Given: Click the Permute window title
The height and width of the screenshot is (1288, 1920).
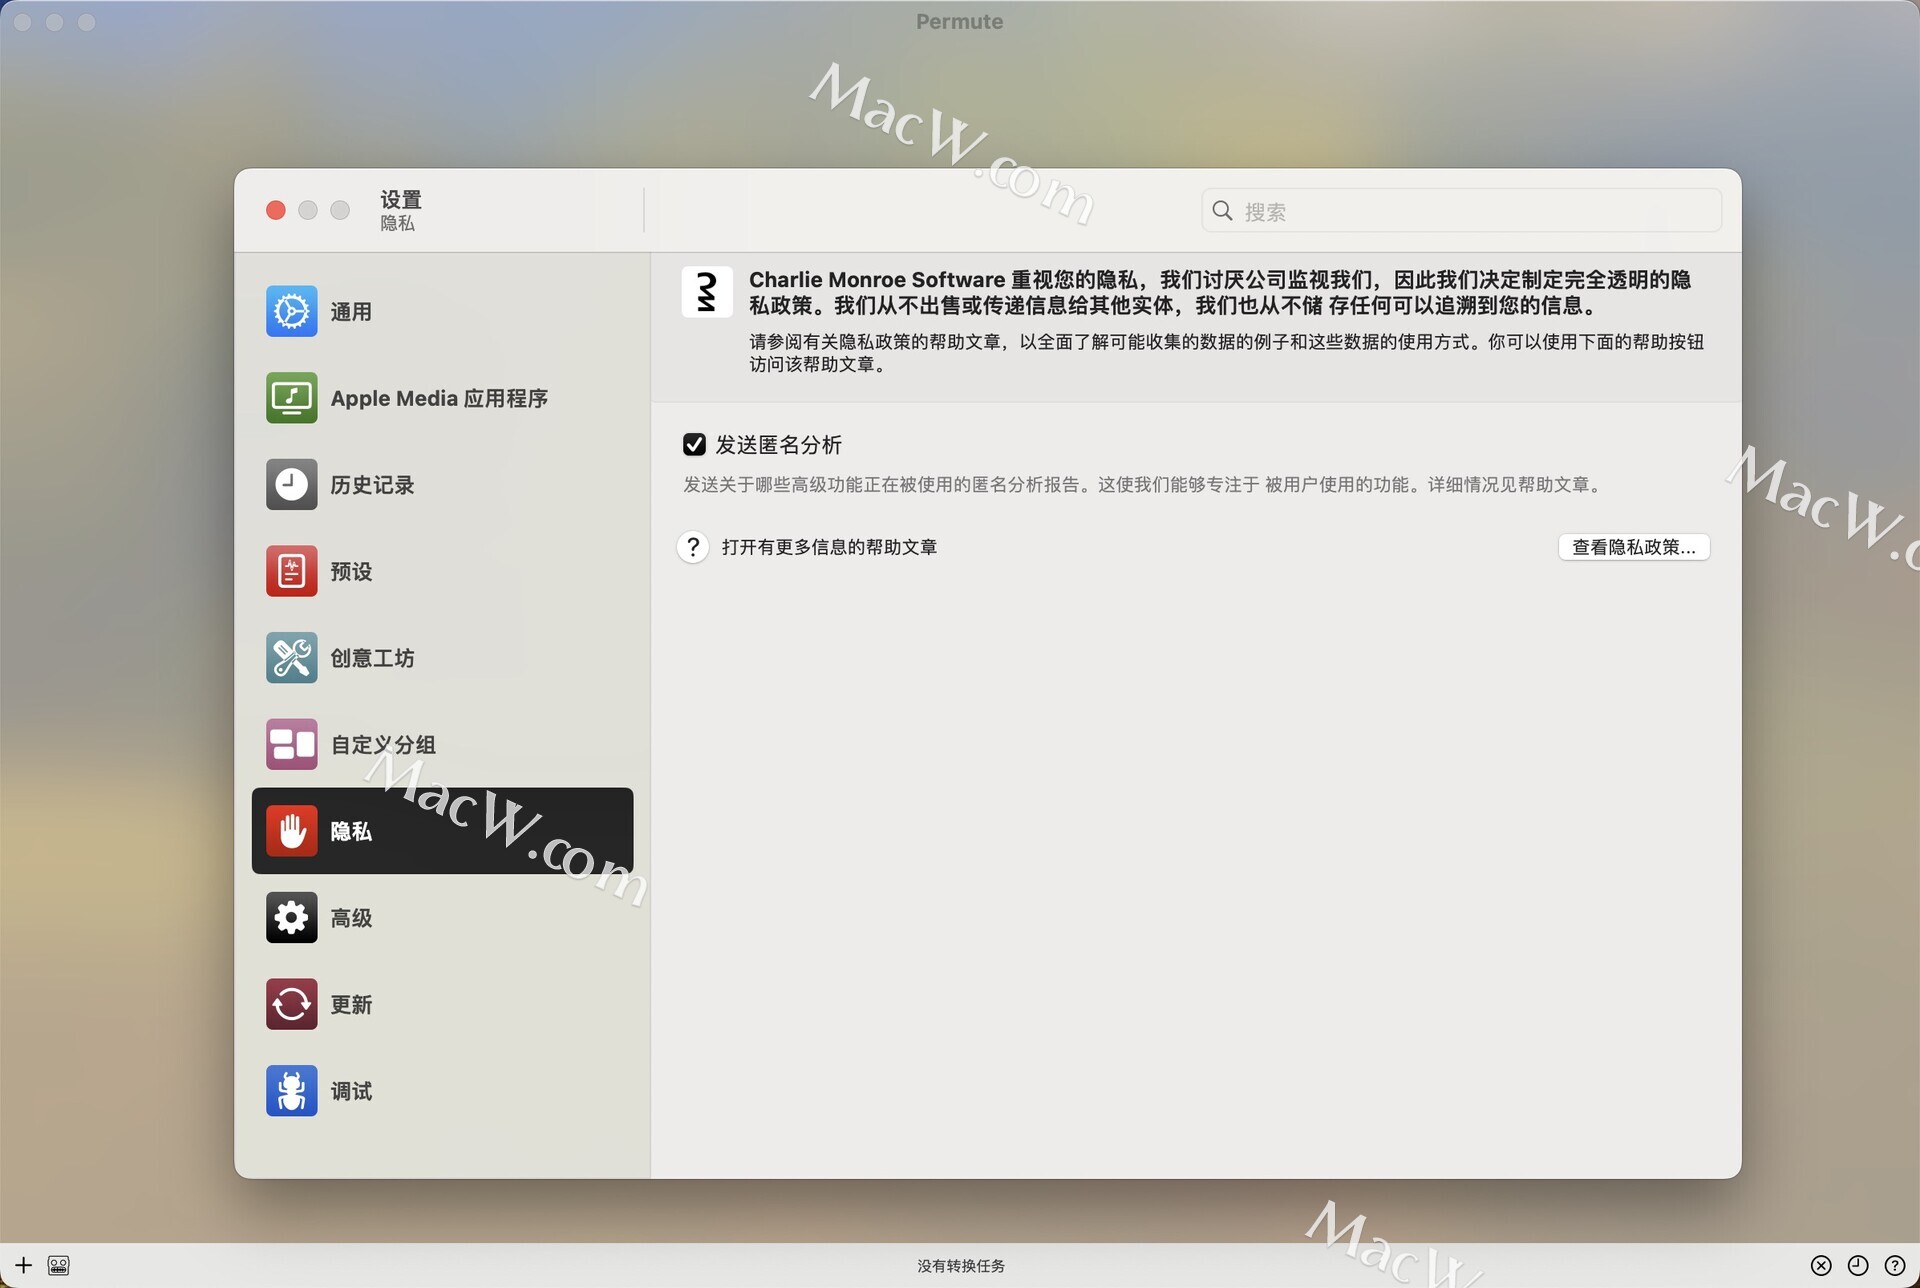Looking at the screenshot, I should (960, 21).
